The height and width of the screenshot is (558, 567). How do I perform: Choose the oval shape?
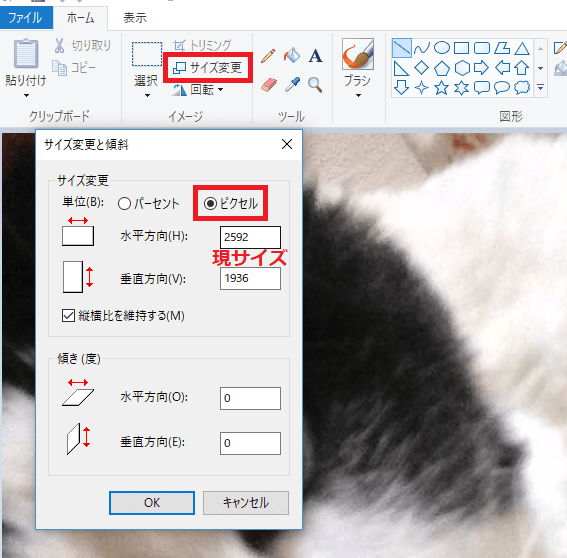pos(441,48)
